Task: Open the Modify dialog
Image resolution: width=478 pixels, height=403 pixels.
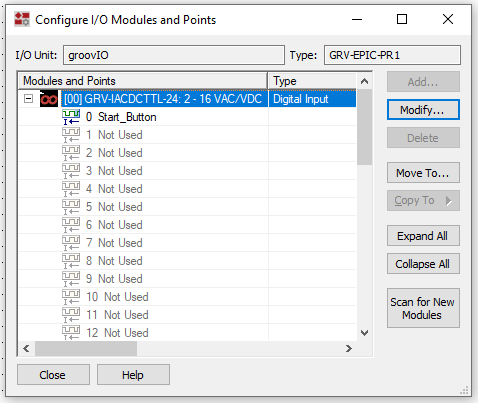Action: click(423, 110)
